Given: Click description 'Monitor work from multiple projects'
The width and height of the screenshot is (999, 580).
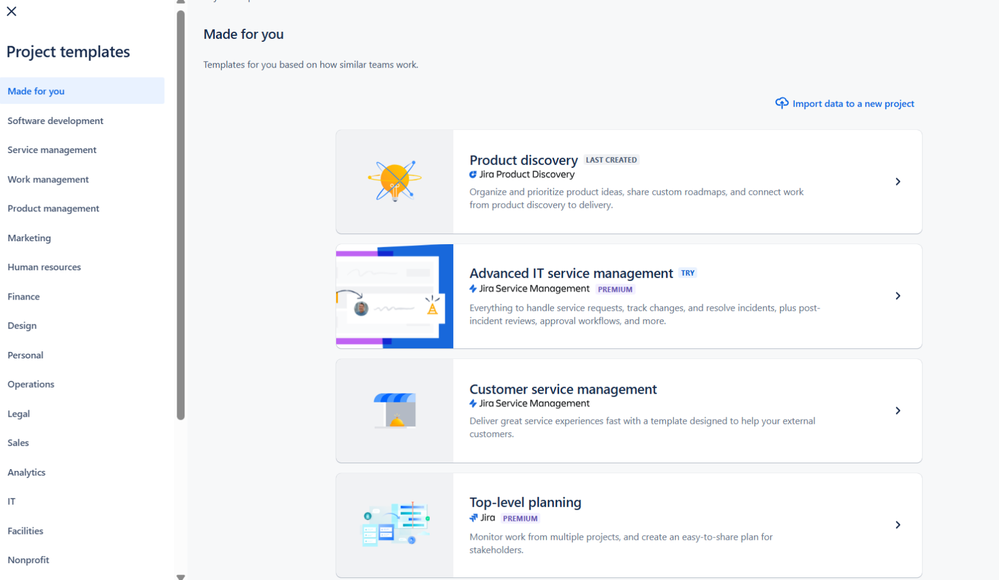Looking at the screenshot, I should [x=621, y=543].
